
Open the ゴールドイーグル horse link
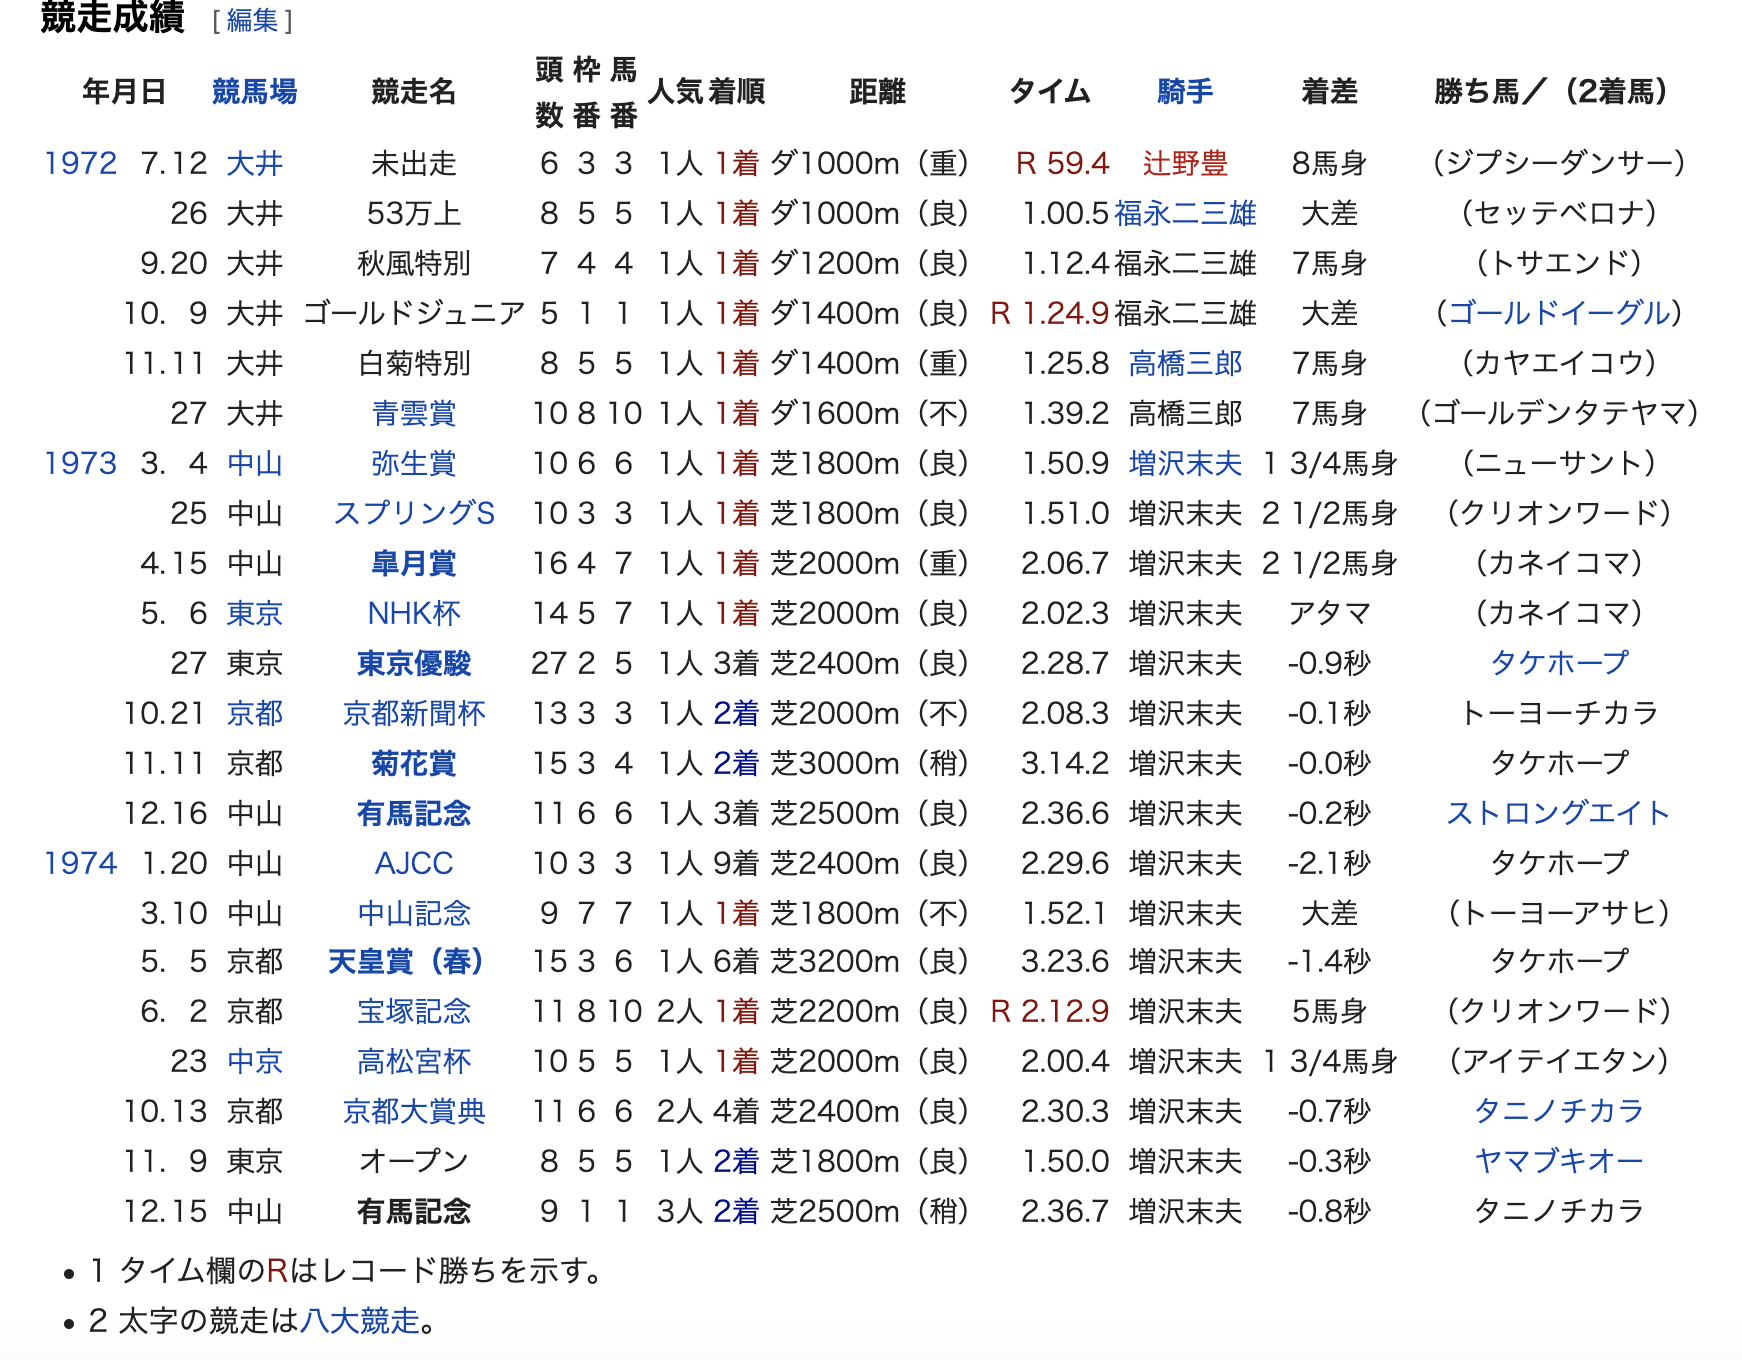tap(1559, 313)
